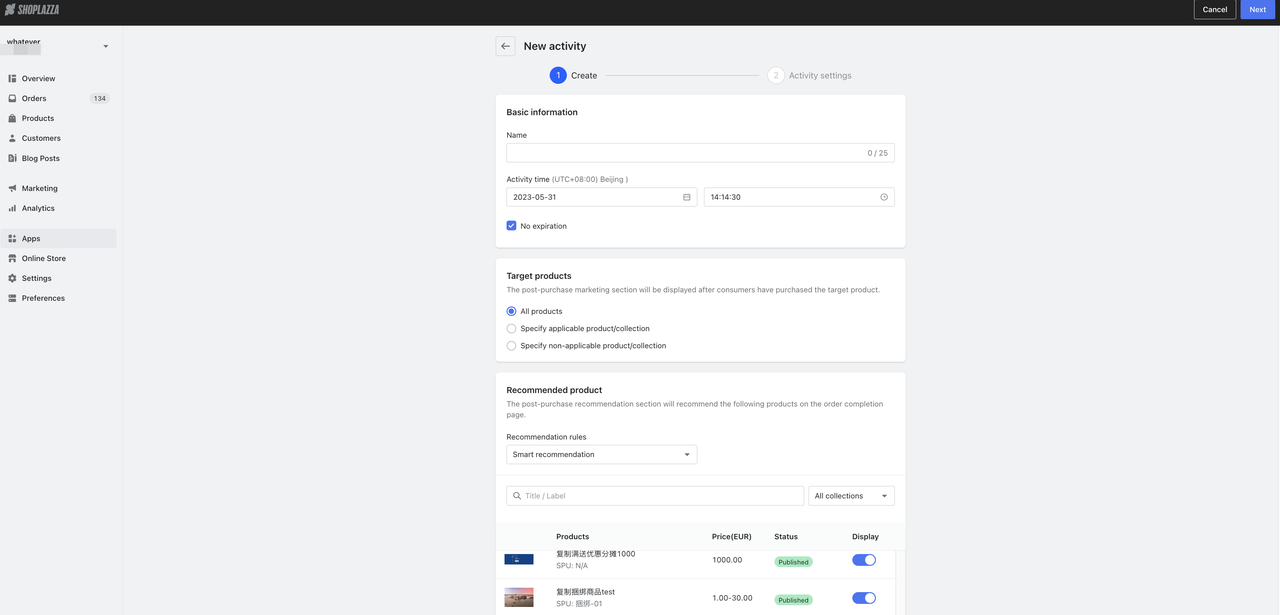This screenshot has height=615, width=1280.
Task: Click the activity time field 14:14:30
Action: (799, 197)
